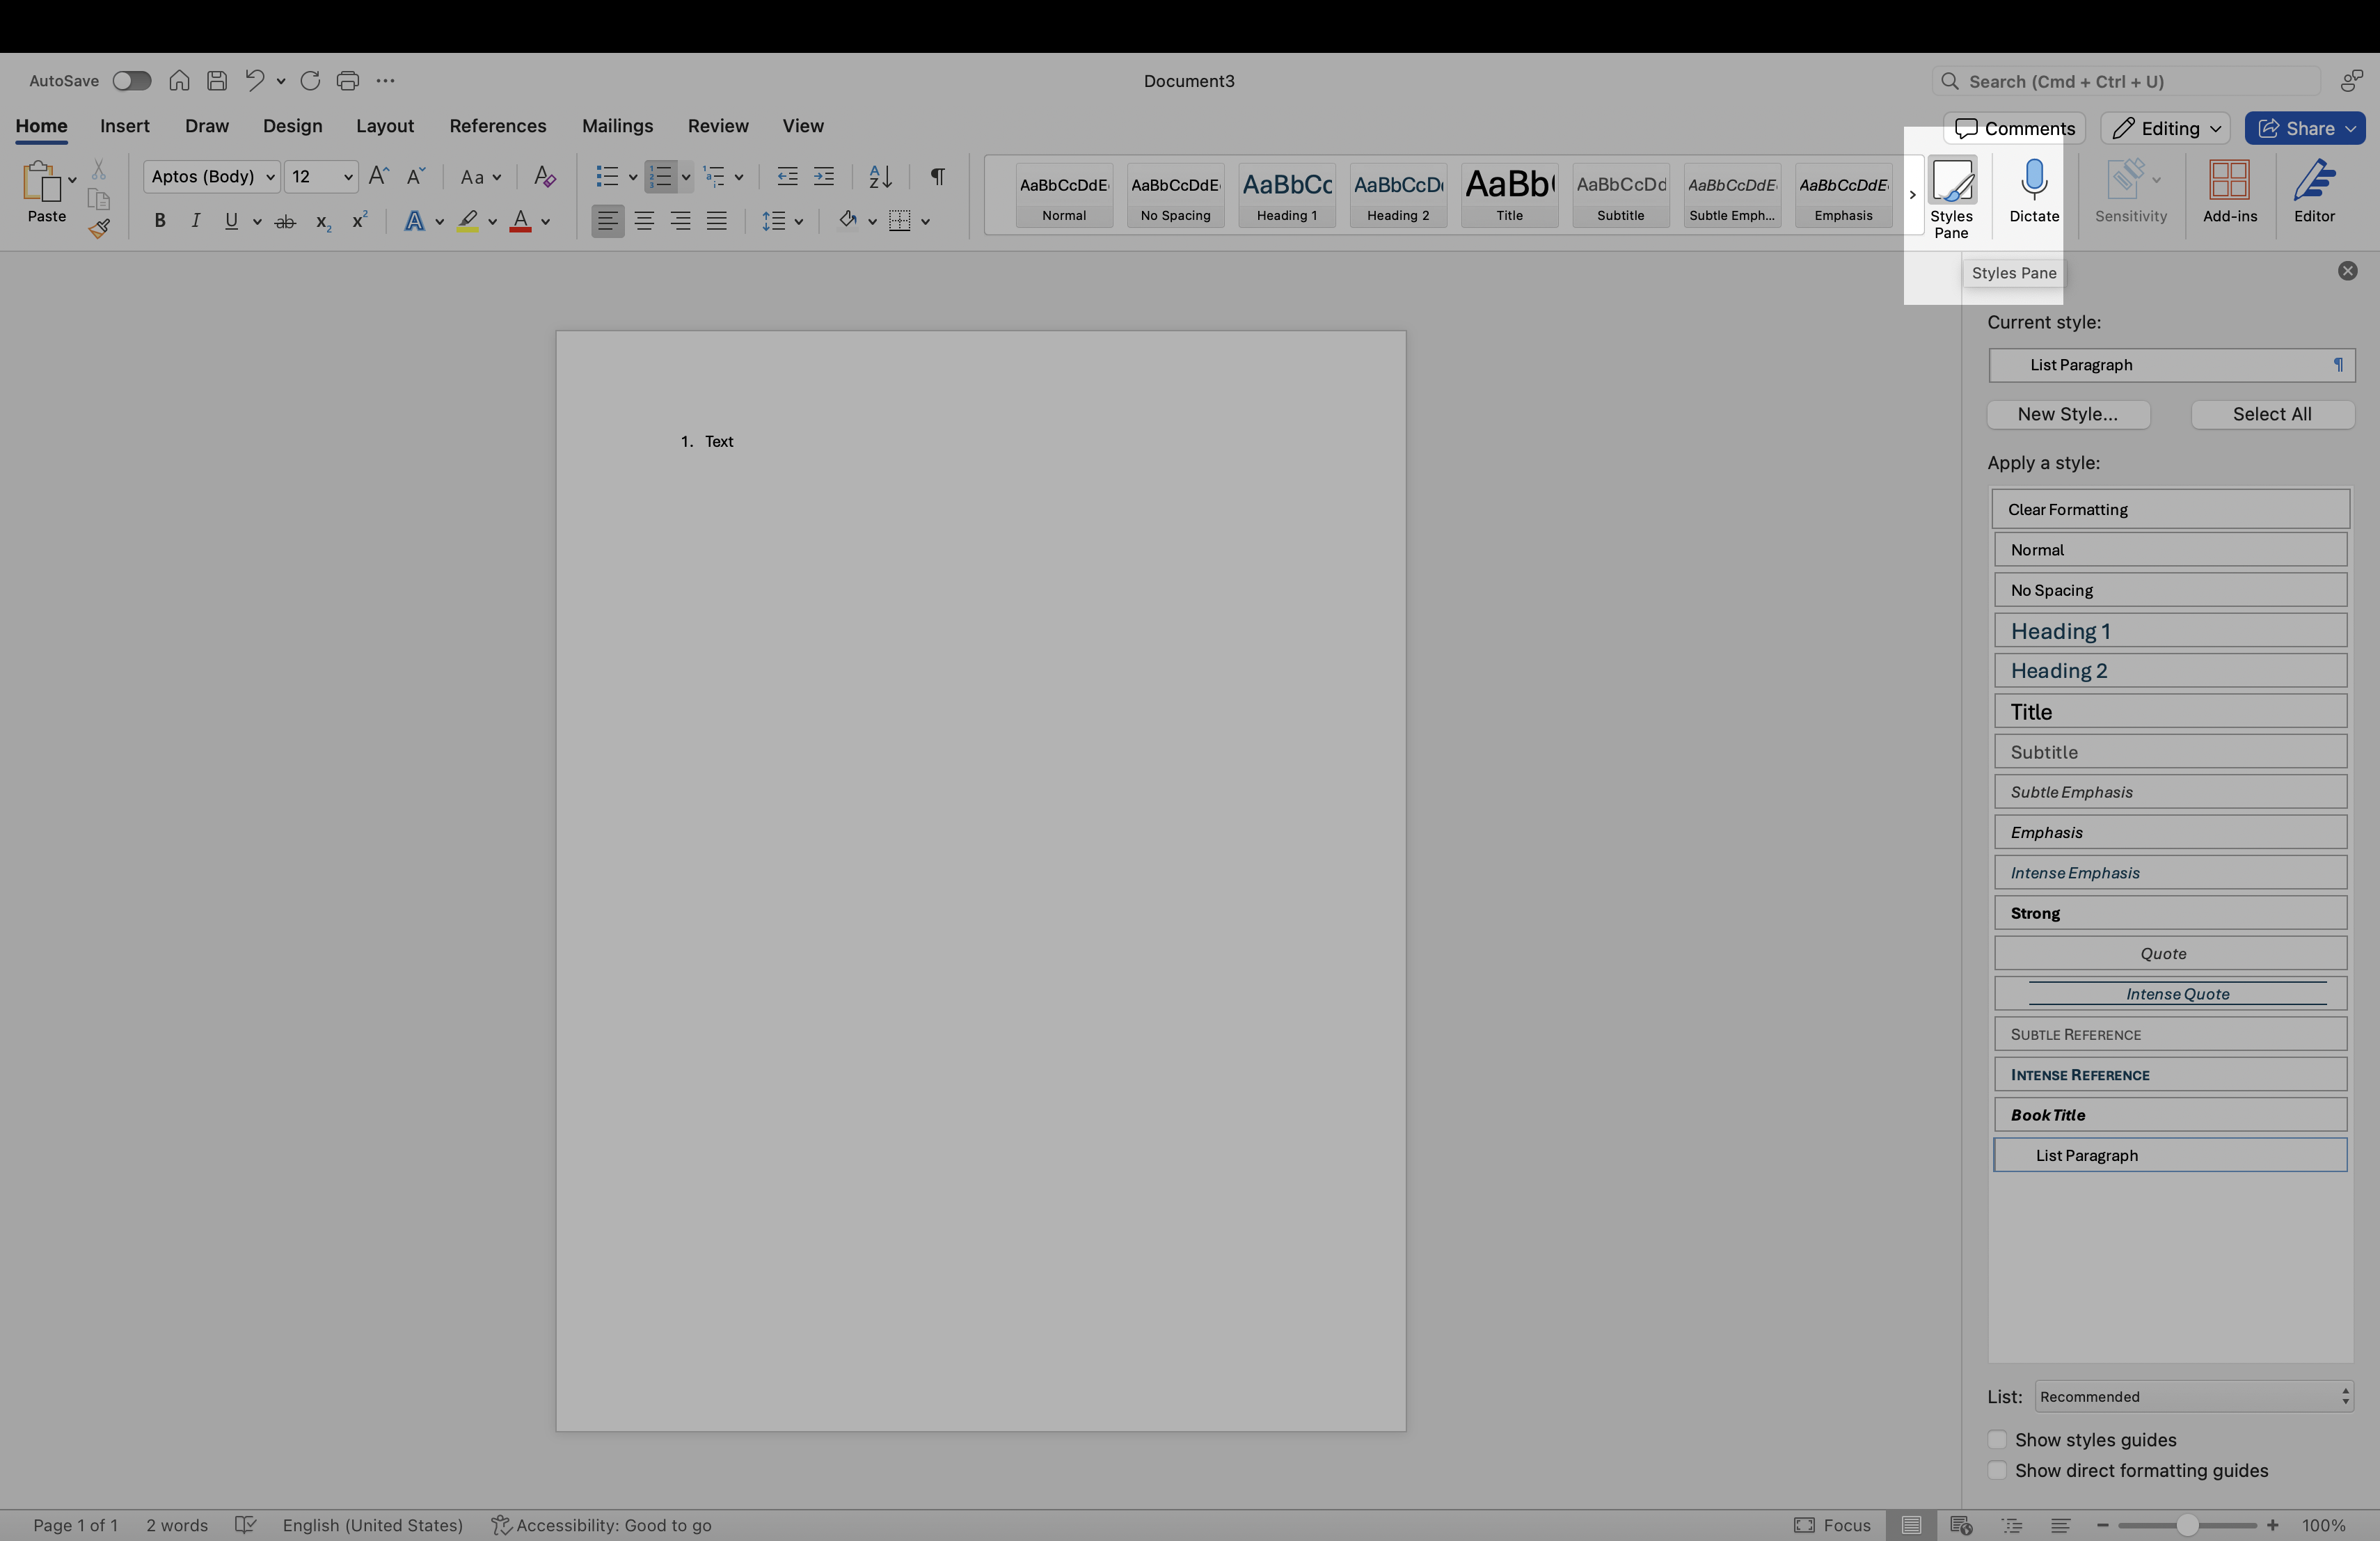Enable Show styles guides checkbox
Screen dimensions: 2380x1541
pyautogui.click(x=1997, y=1440)
